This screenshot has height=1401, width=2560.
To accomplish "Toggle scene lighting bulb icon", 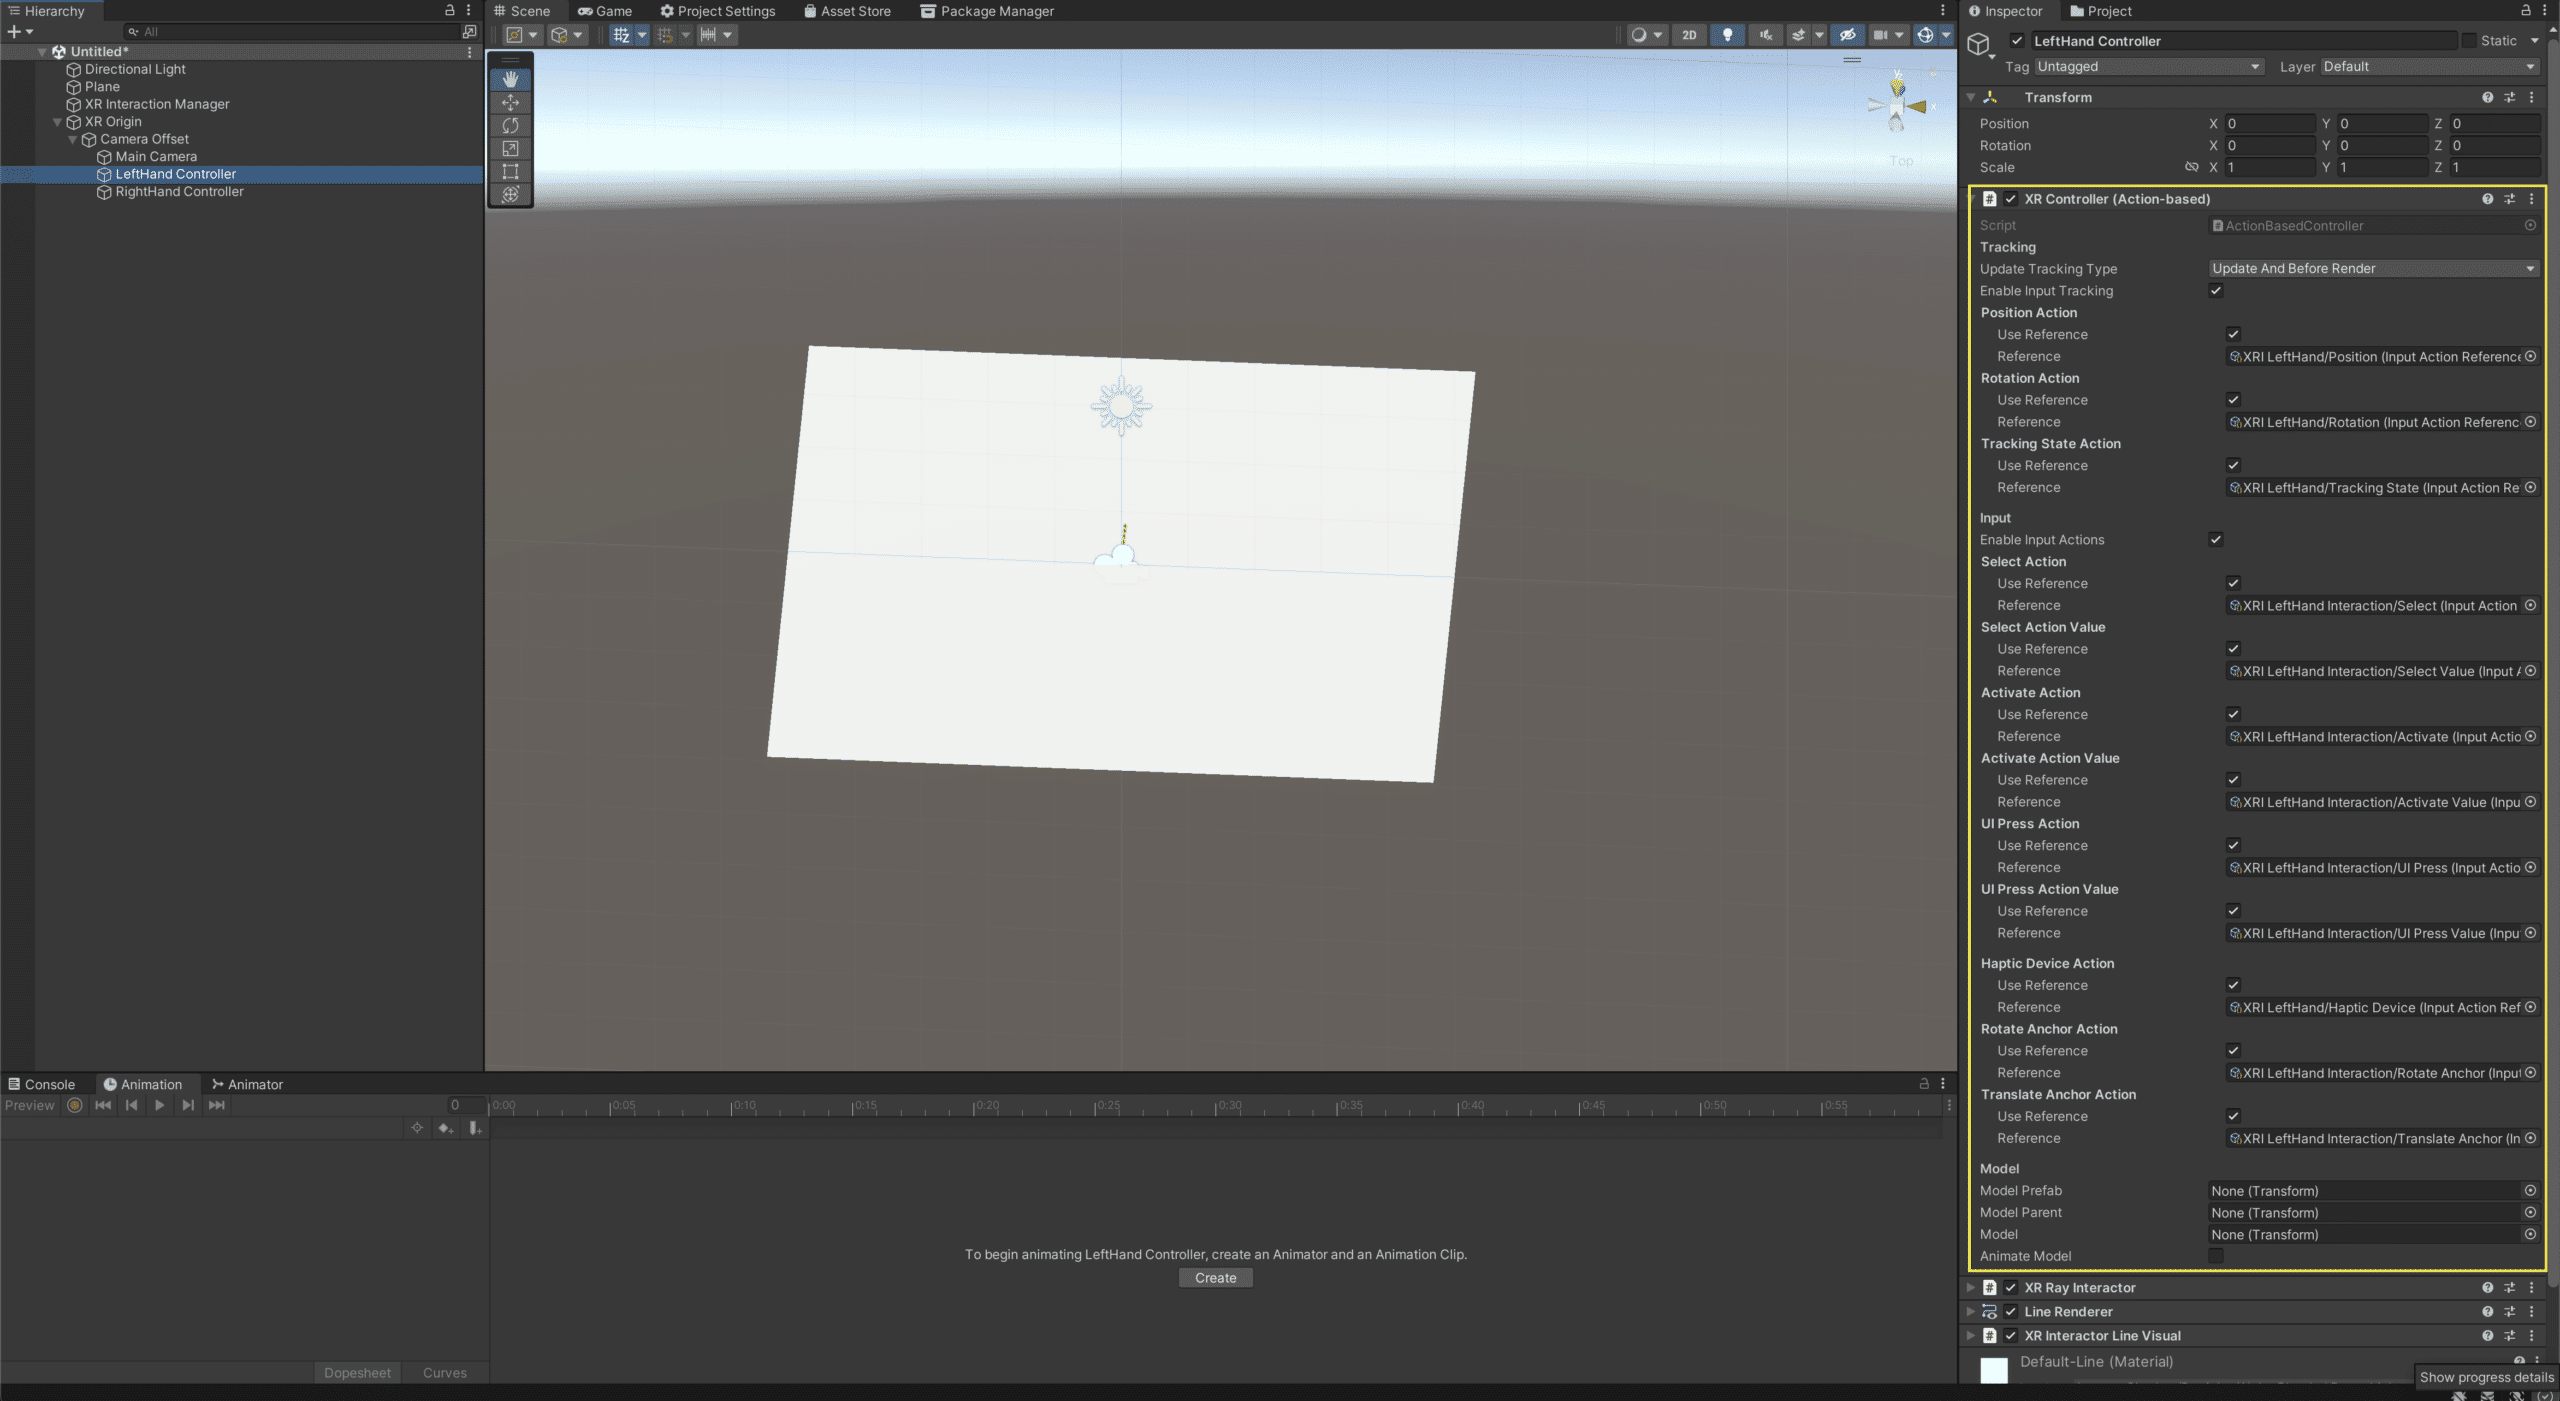I will (1727, 35).
